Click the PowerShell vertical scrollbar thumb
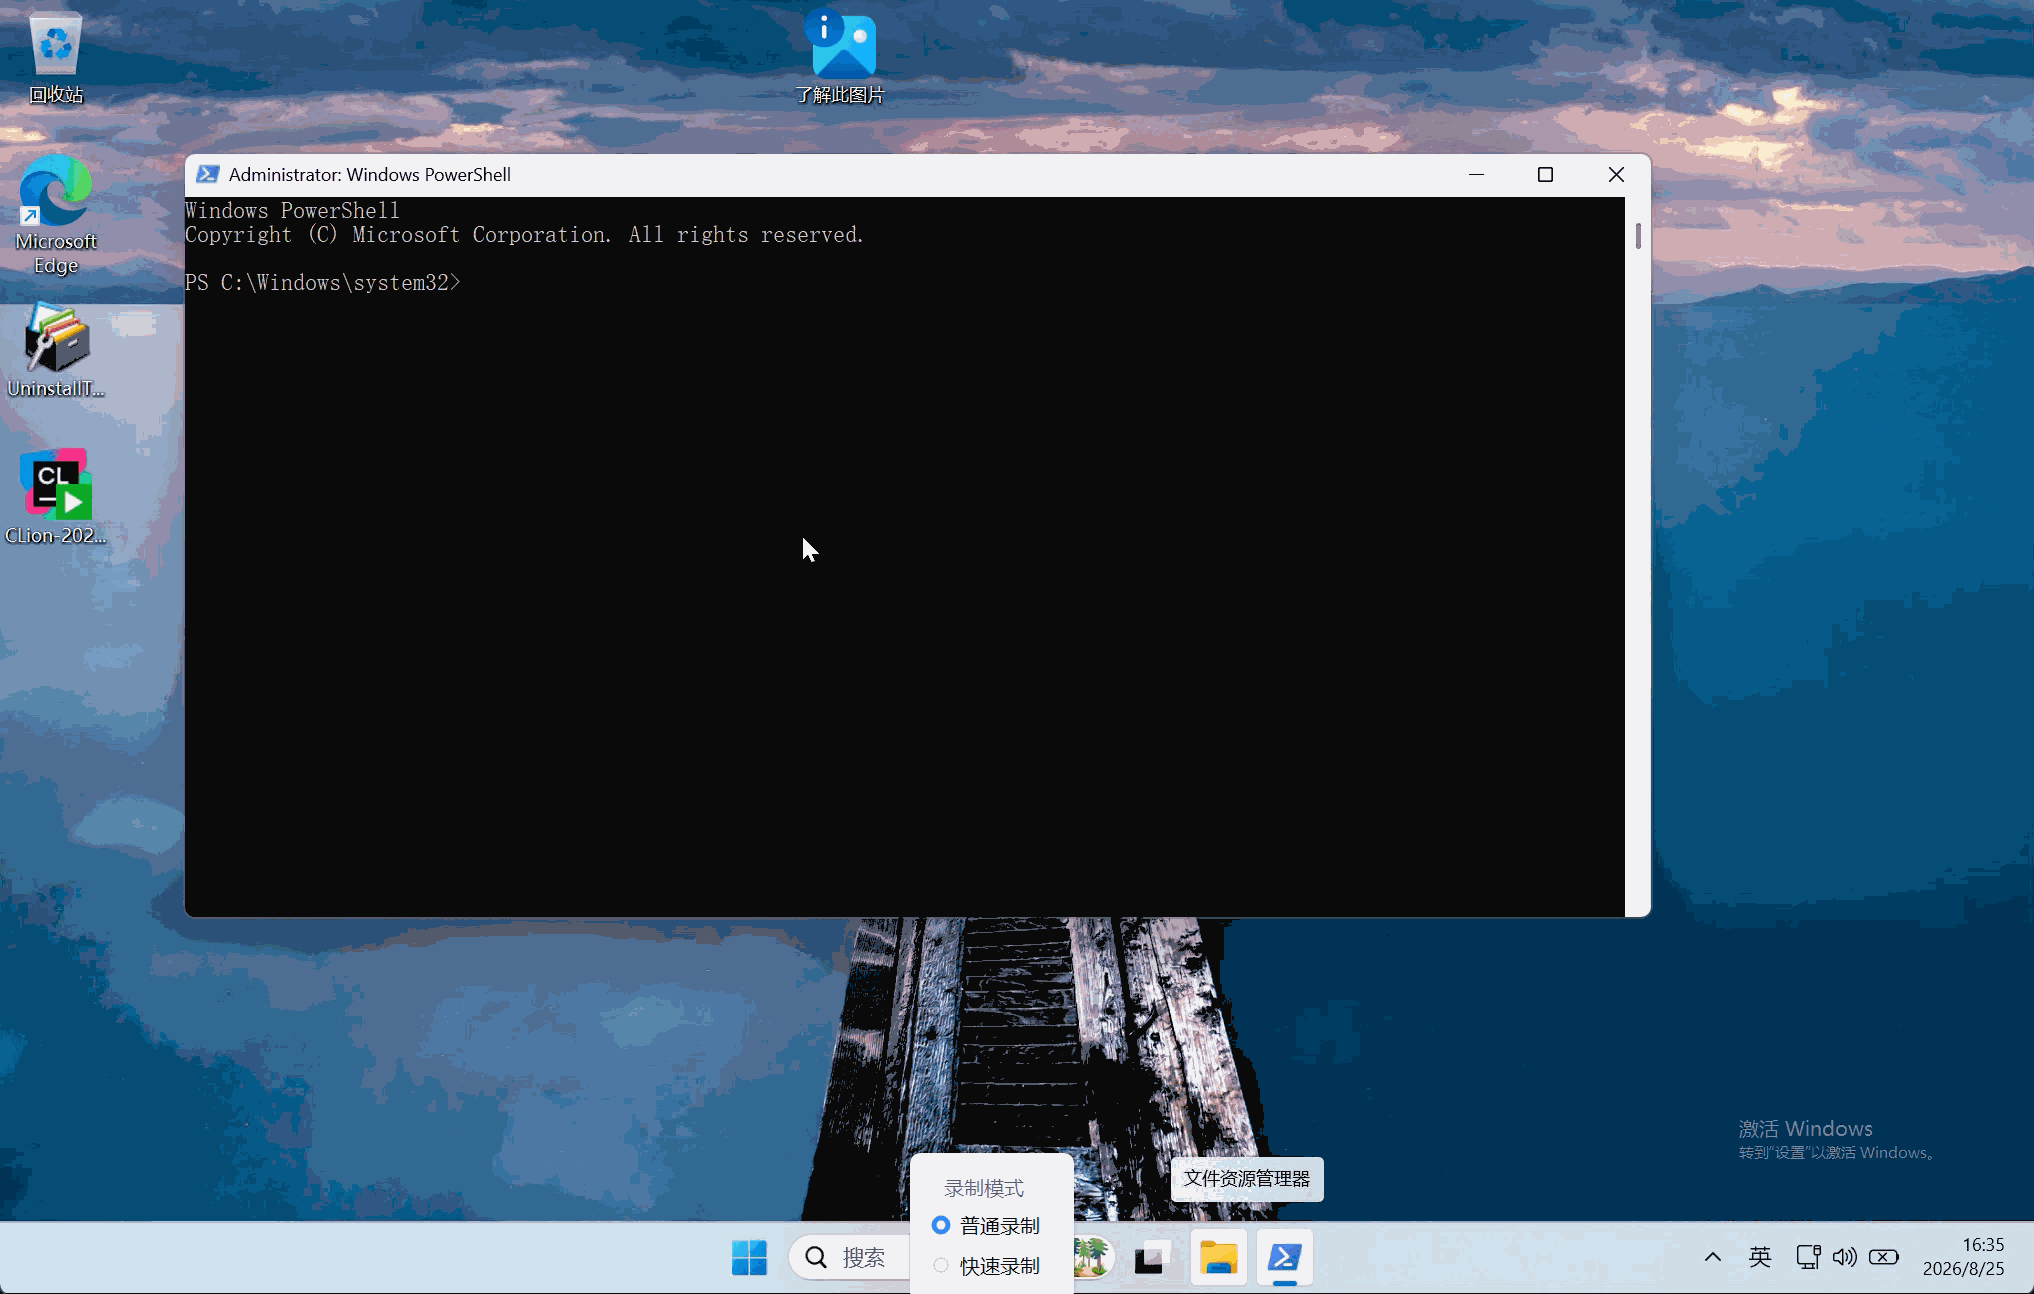The width and height of the screenshot is (2034, 1294). [x=1638, y=236]
